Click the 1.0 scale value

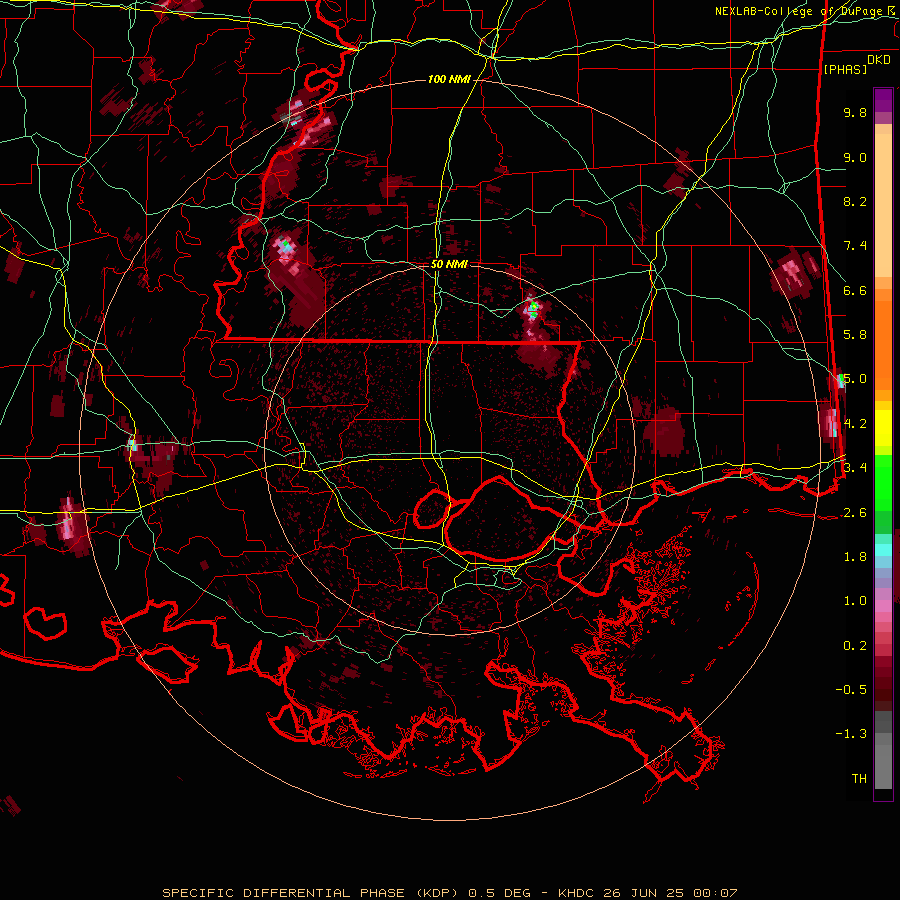point(855,601)
